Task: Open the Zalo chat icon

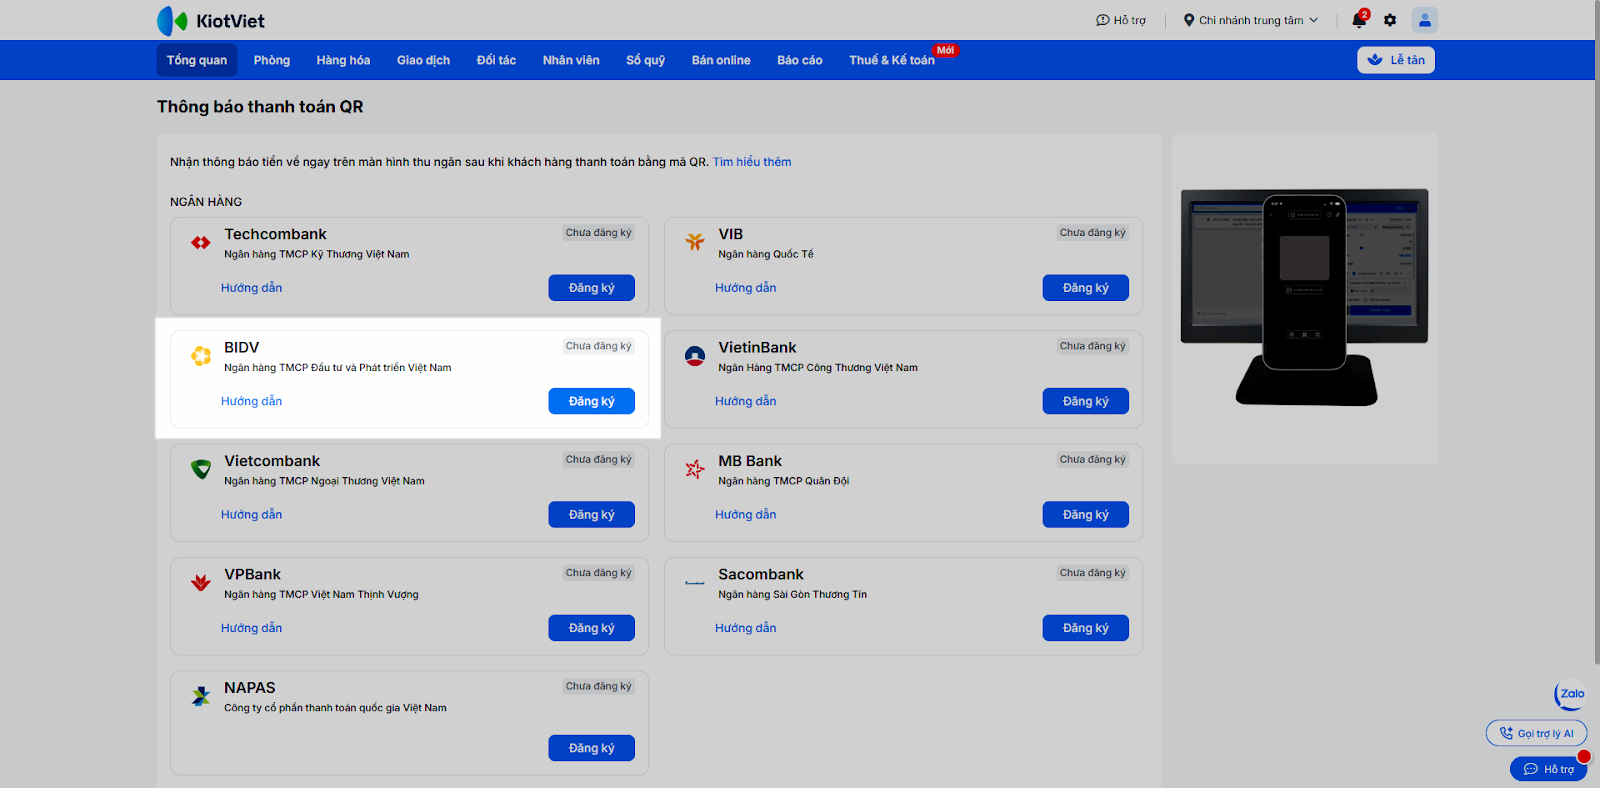Action: [x=1571, y=694]
